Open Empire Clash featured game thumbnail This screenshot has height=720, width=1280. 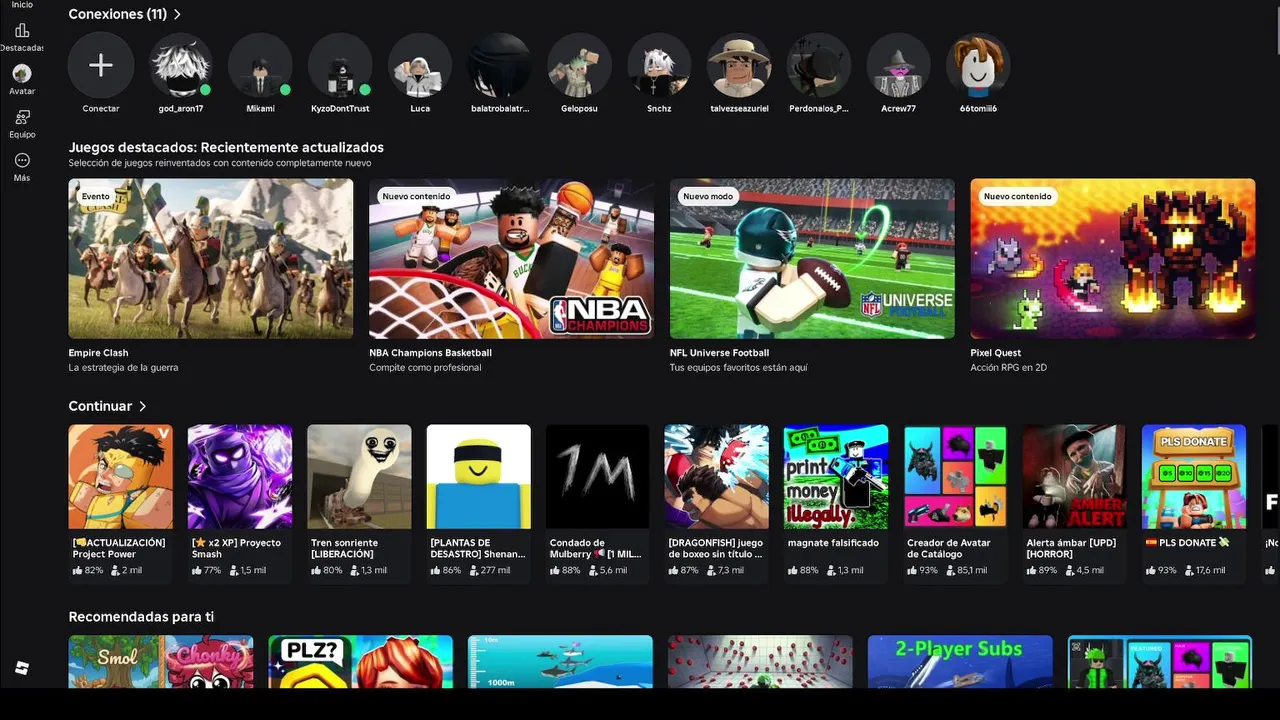pos(211,259)
